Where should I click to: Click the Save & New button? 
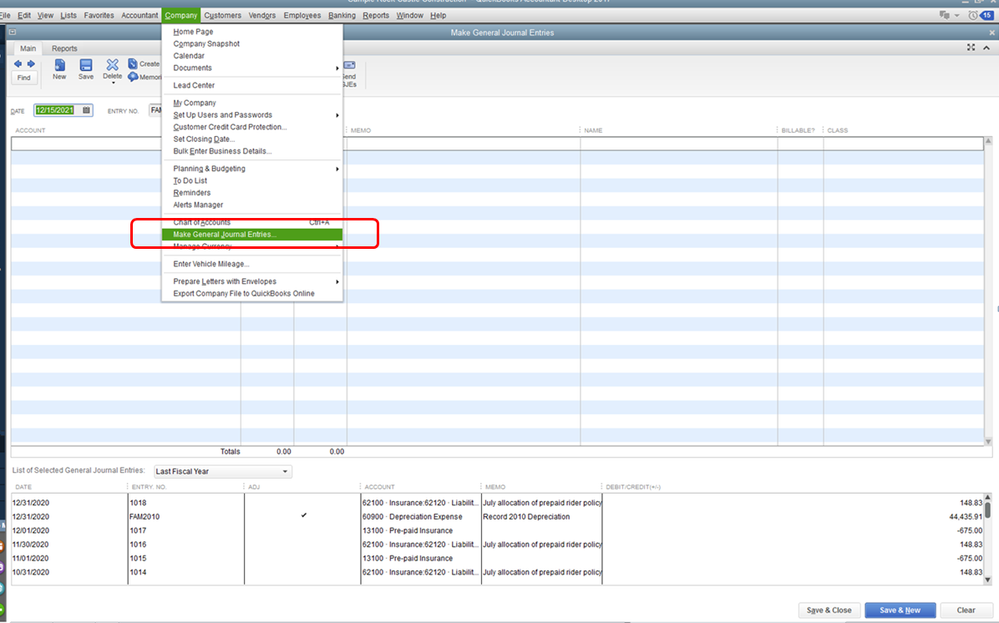(x=900, y=610)
